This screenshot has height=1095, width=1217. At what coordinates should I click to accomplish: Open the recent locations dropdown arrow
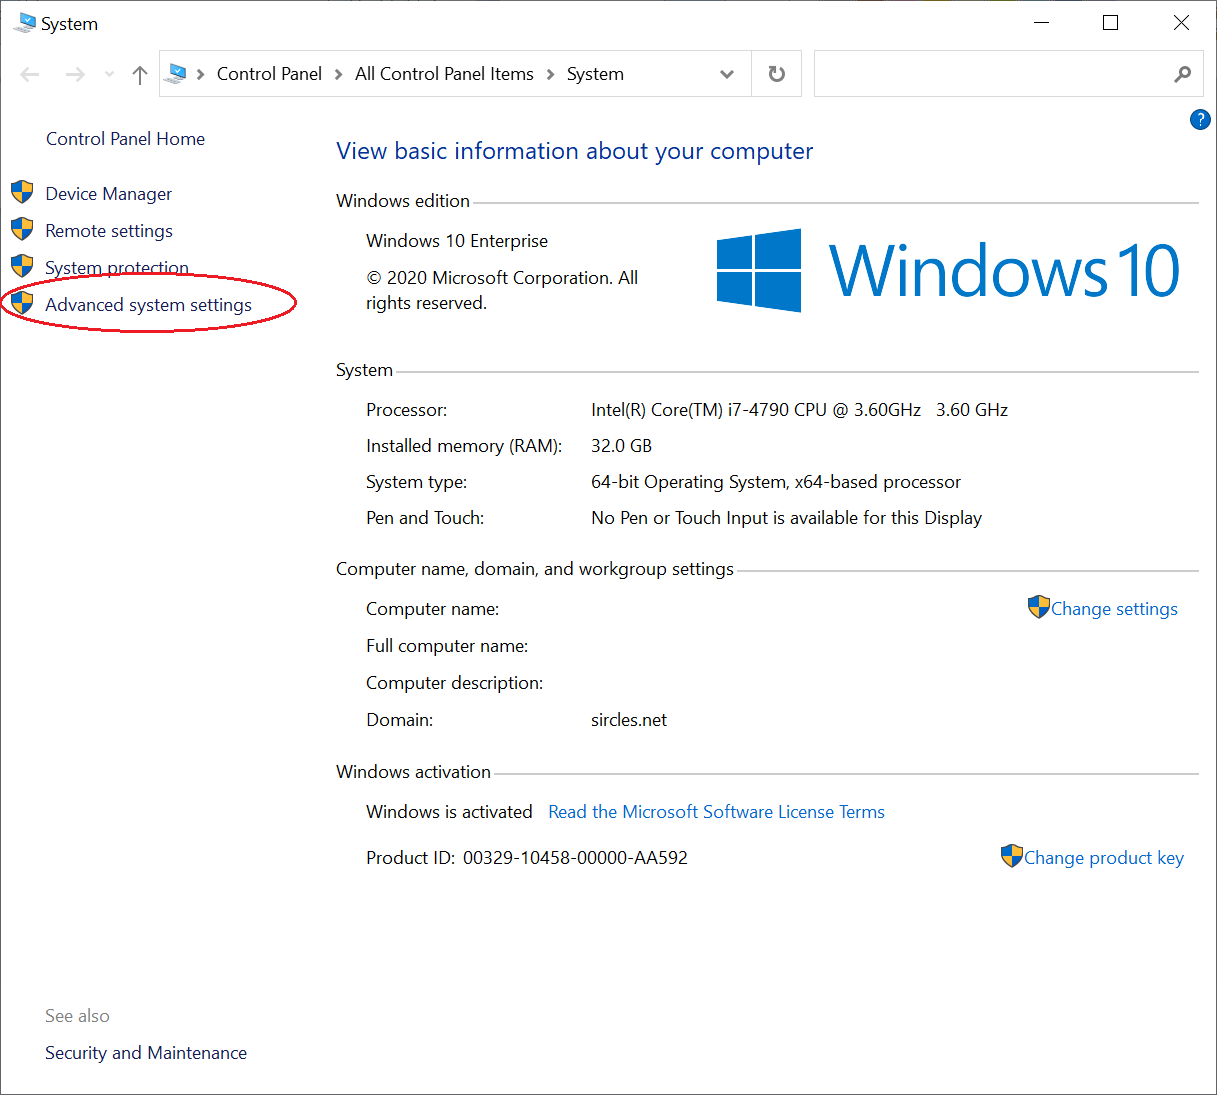(109, 74)
